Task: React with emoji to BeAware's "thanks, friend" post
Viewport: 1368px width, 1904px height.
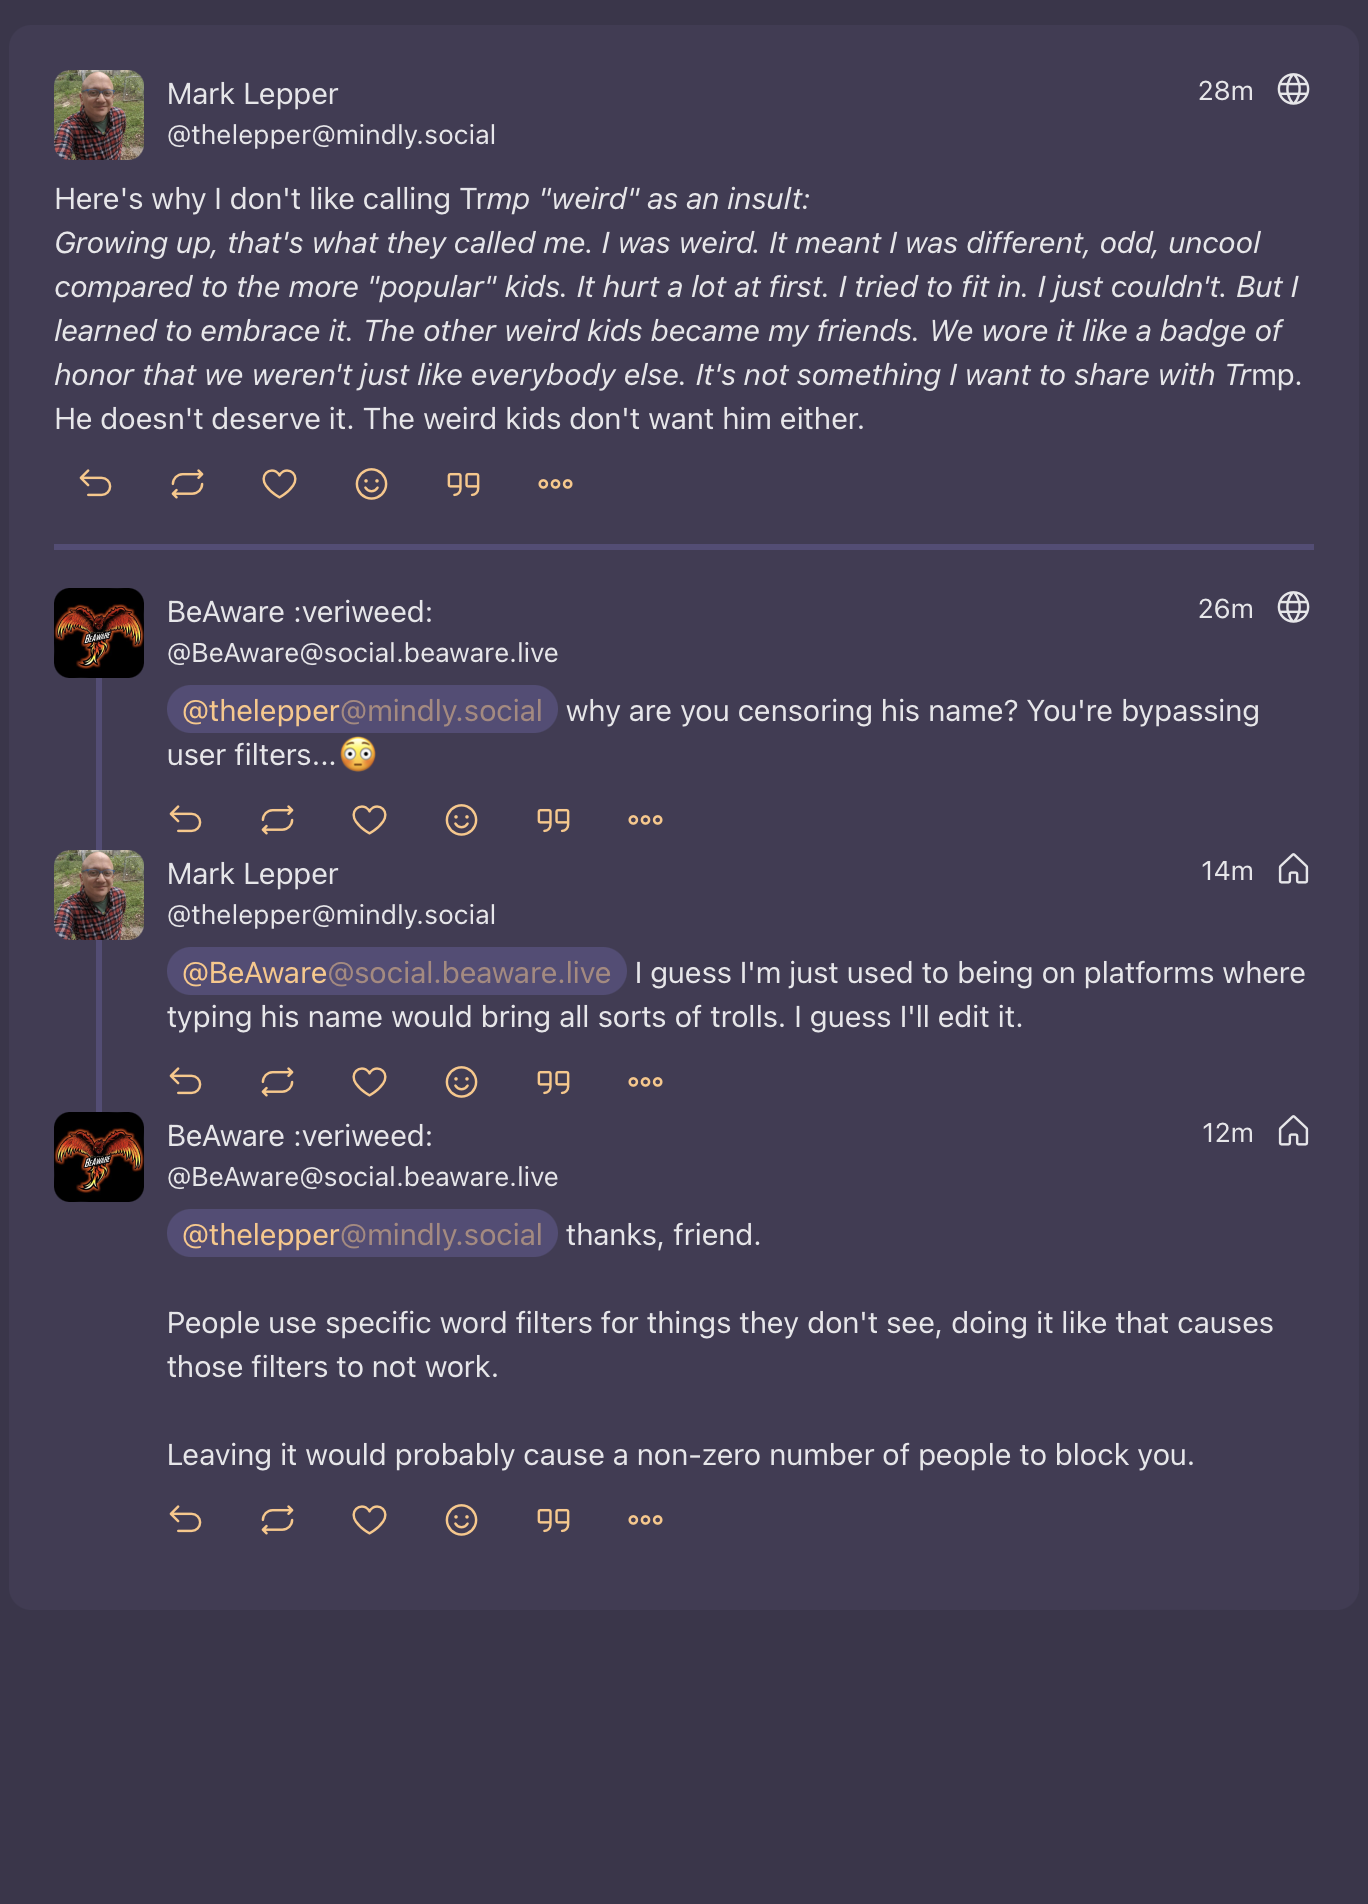Action: point(461,1520)
